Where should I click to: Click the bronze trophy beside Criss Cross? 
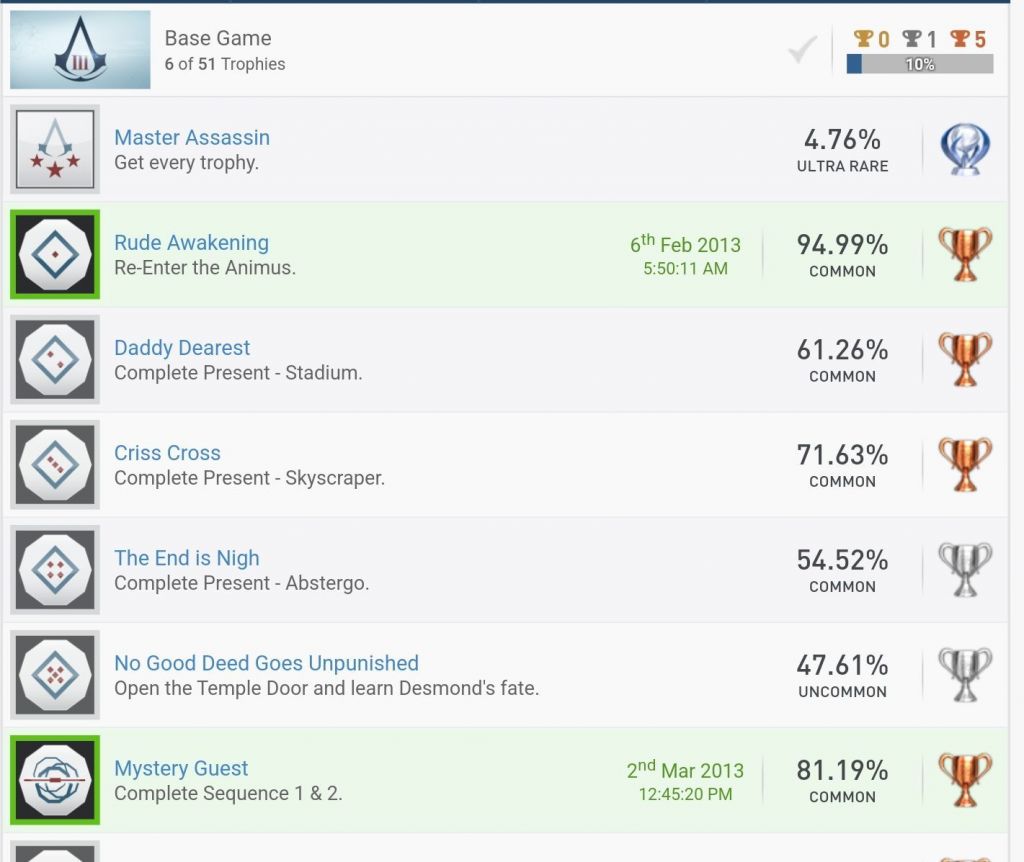click(x=964, y=465)
